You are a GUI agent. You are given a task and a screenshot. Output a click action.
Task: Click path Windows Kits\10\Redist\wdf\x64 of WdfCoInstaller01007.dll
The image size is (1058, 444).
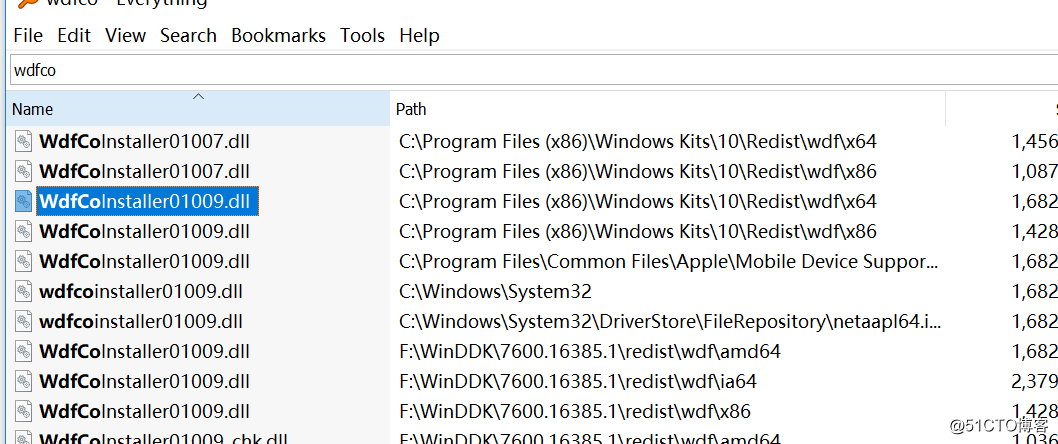638,142
